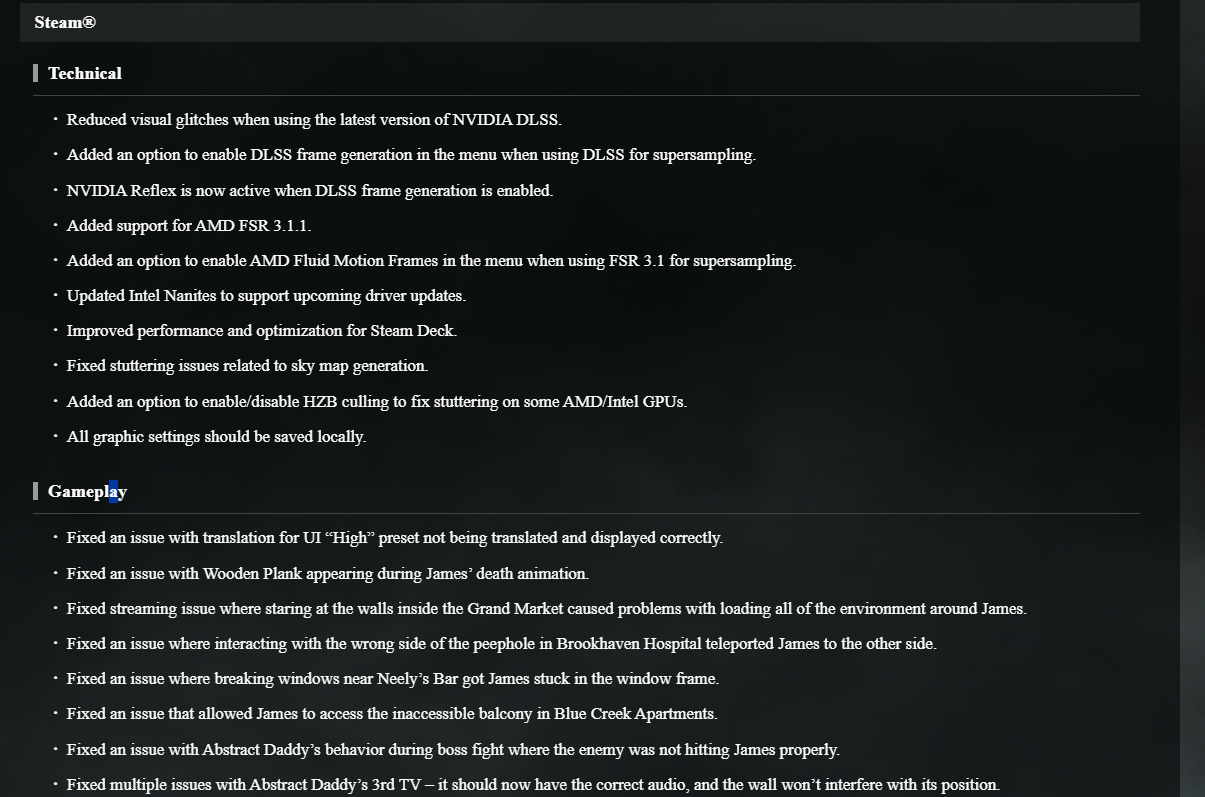This screenshot has width=1205, height=797.
Task: Click the AMD FSR 3.1.1 support line
Action: pyautogui.click(x=196, y=226)
